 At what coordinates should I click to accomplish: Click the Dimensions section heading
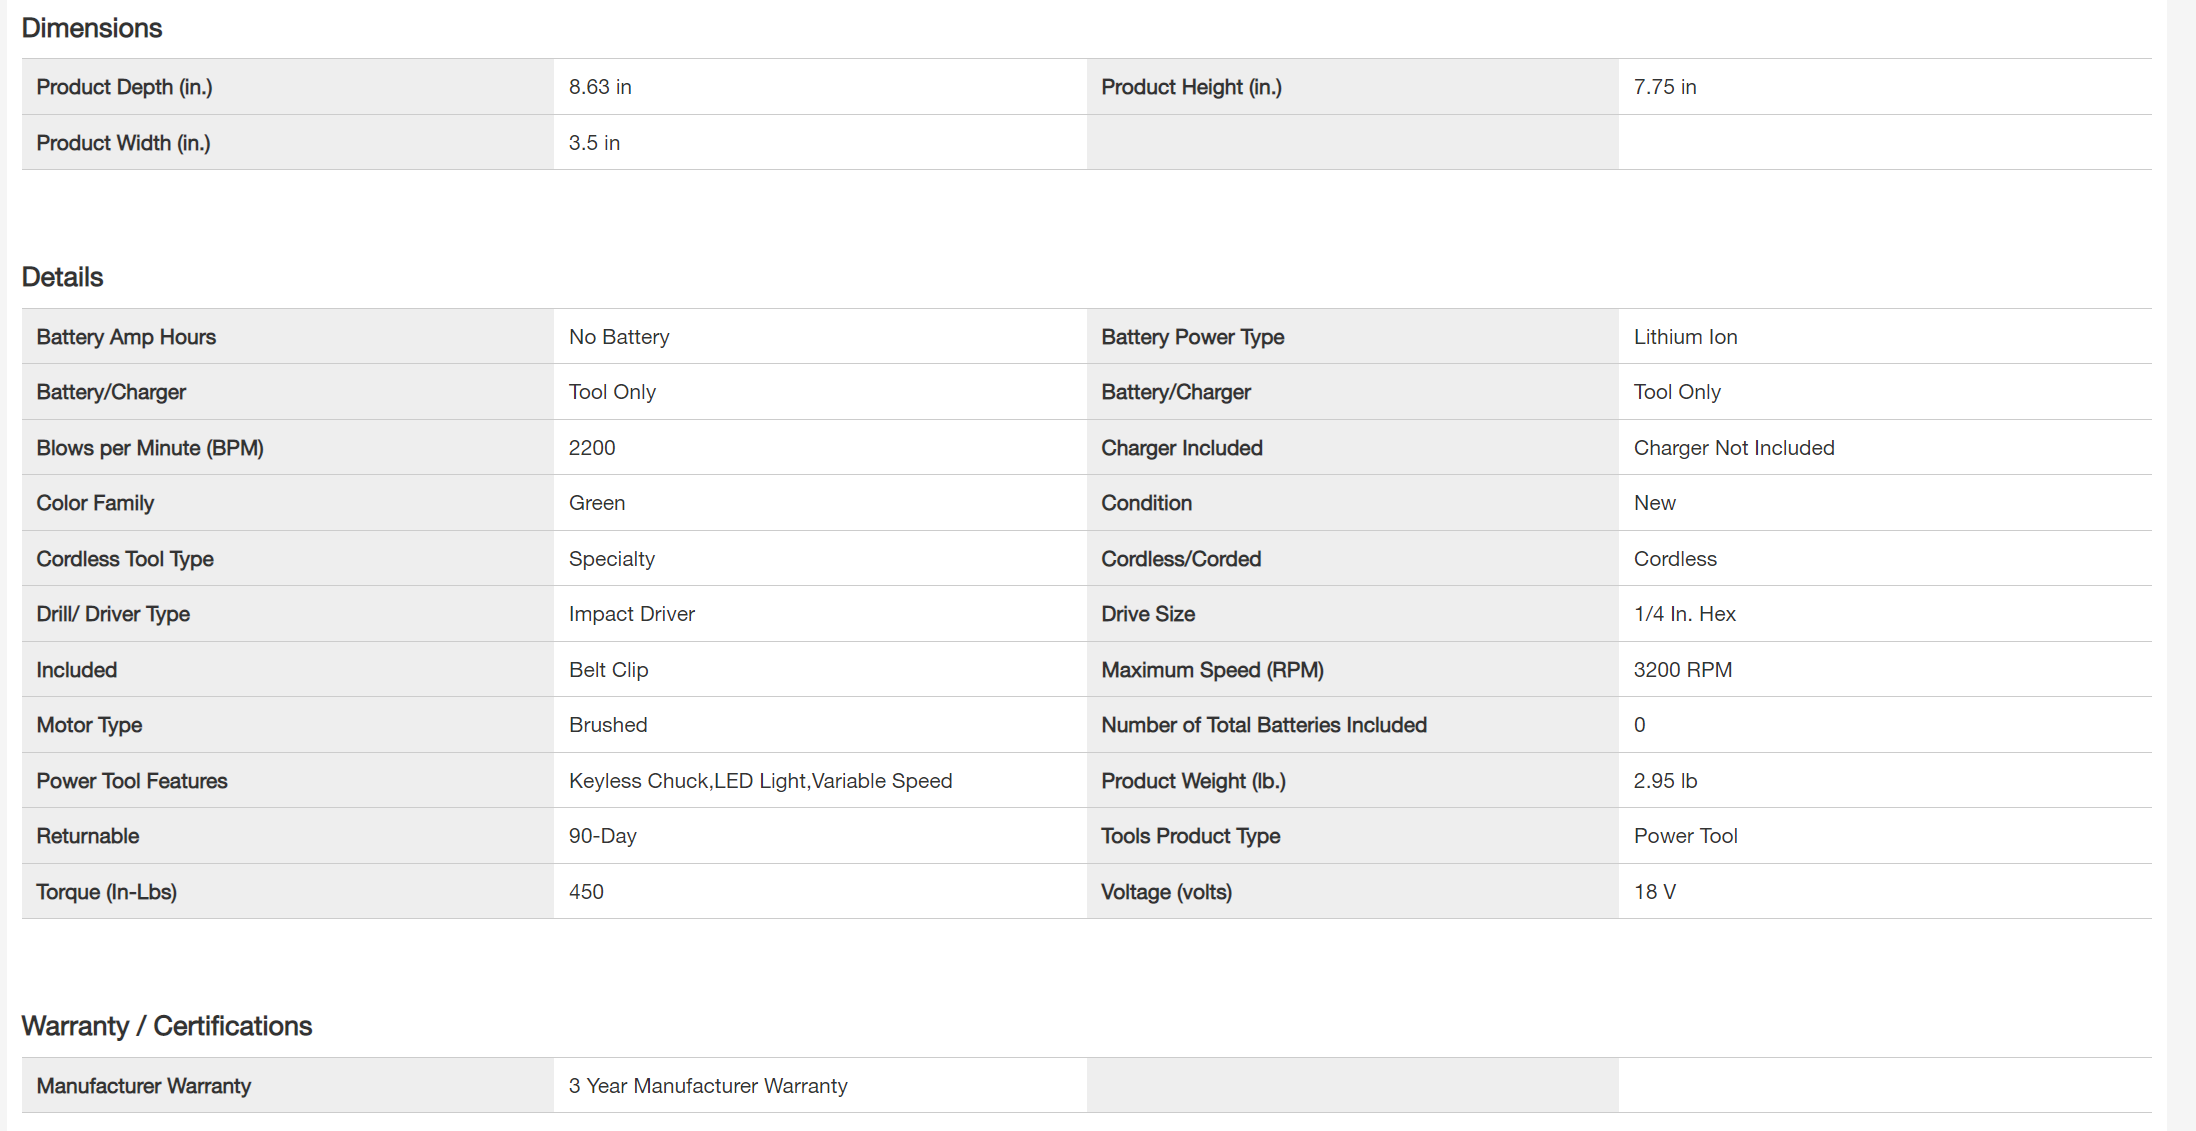[x=92, y=28]
